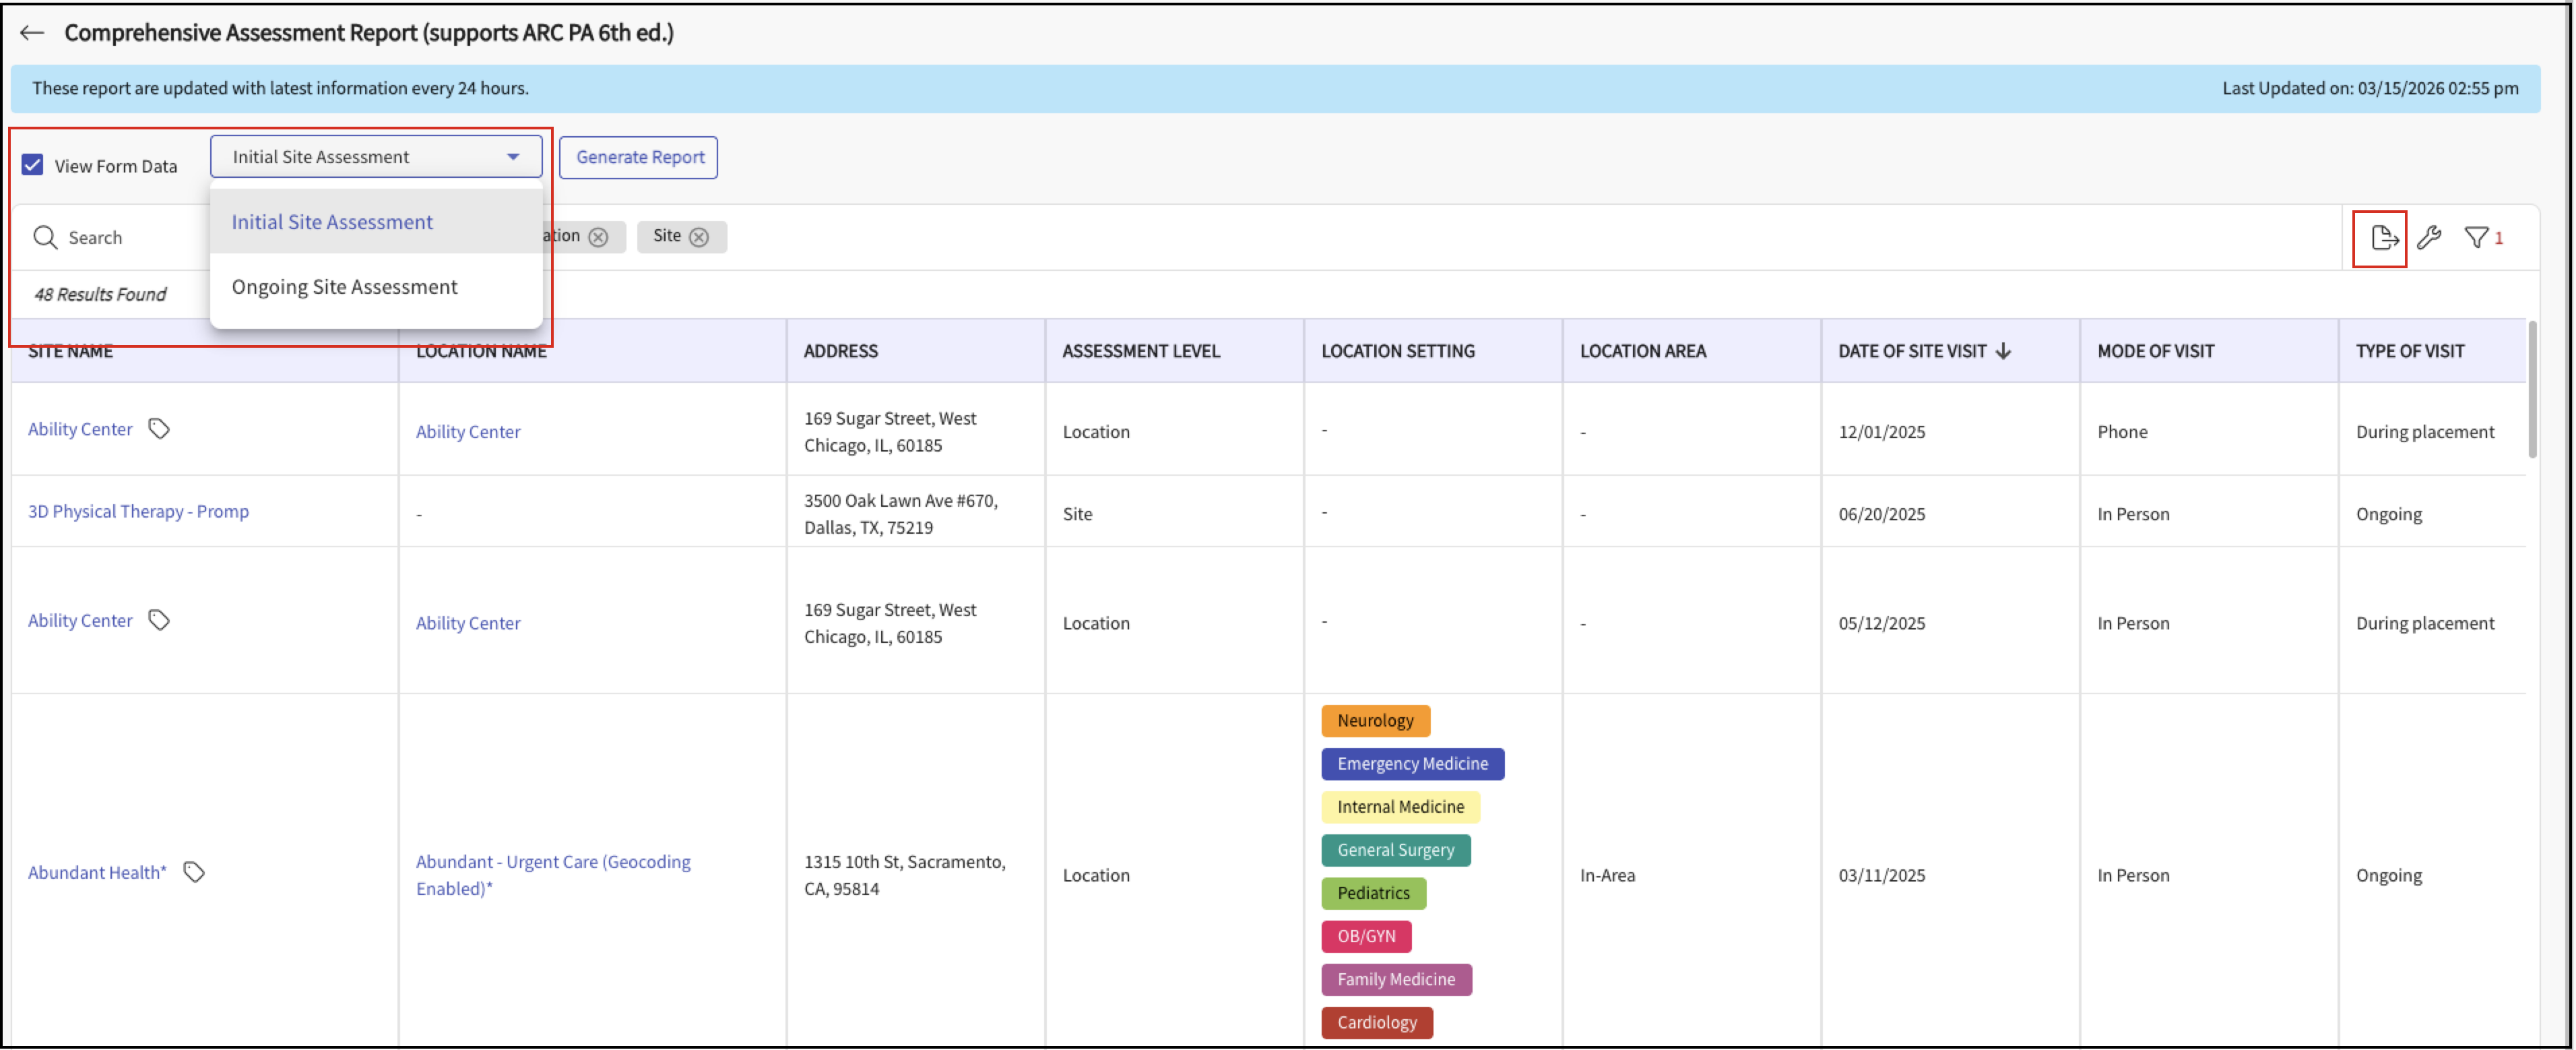The image size is (2576, 1050).
Task: Click the table vertical scrollbar
Action: (x=2532, y=390)
